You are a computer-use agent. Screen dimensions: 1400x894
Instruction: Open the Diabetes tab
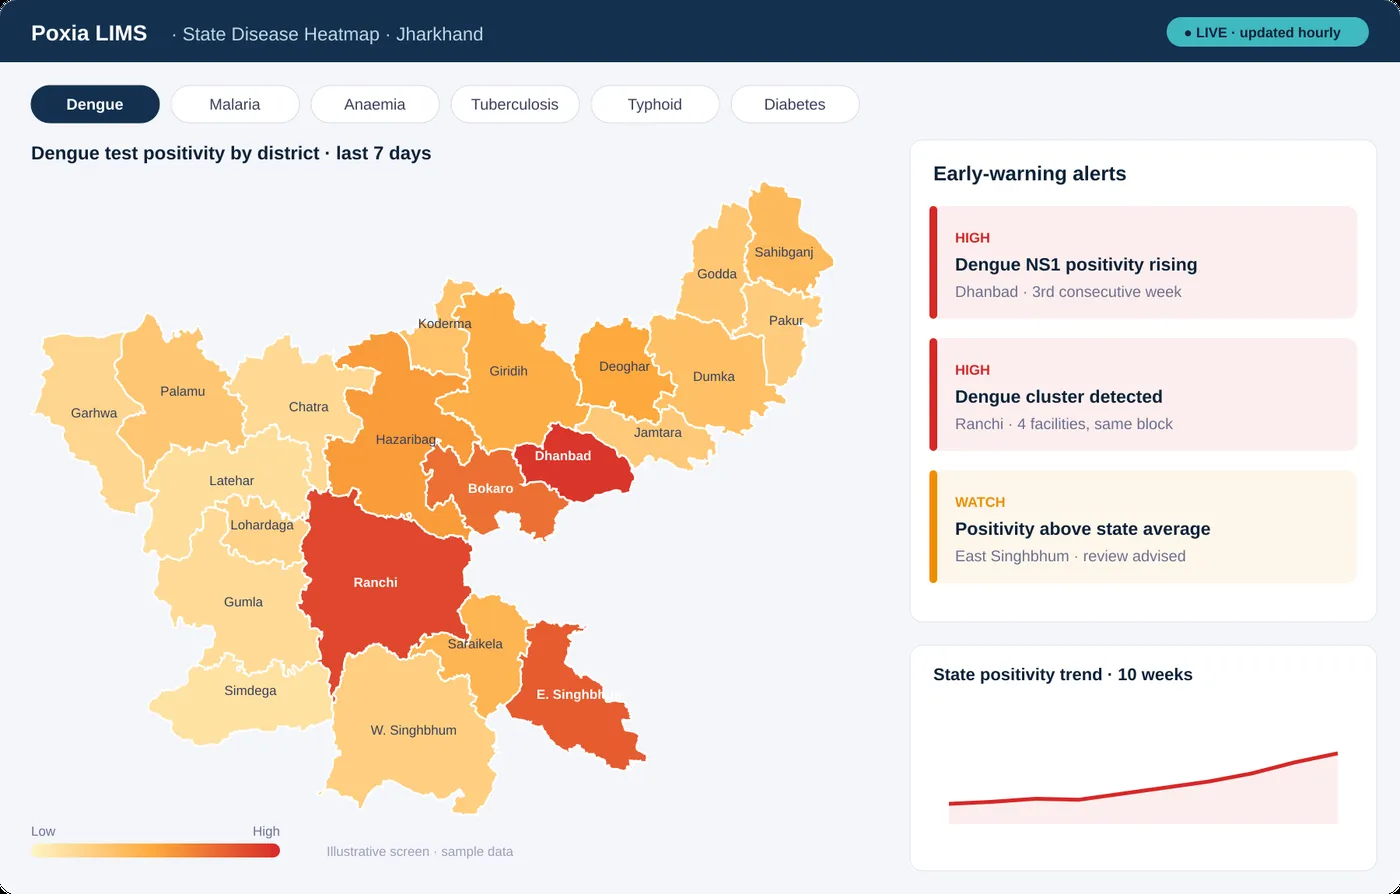pyautogui.click(x=795, y=104)
